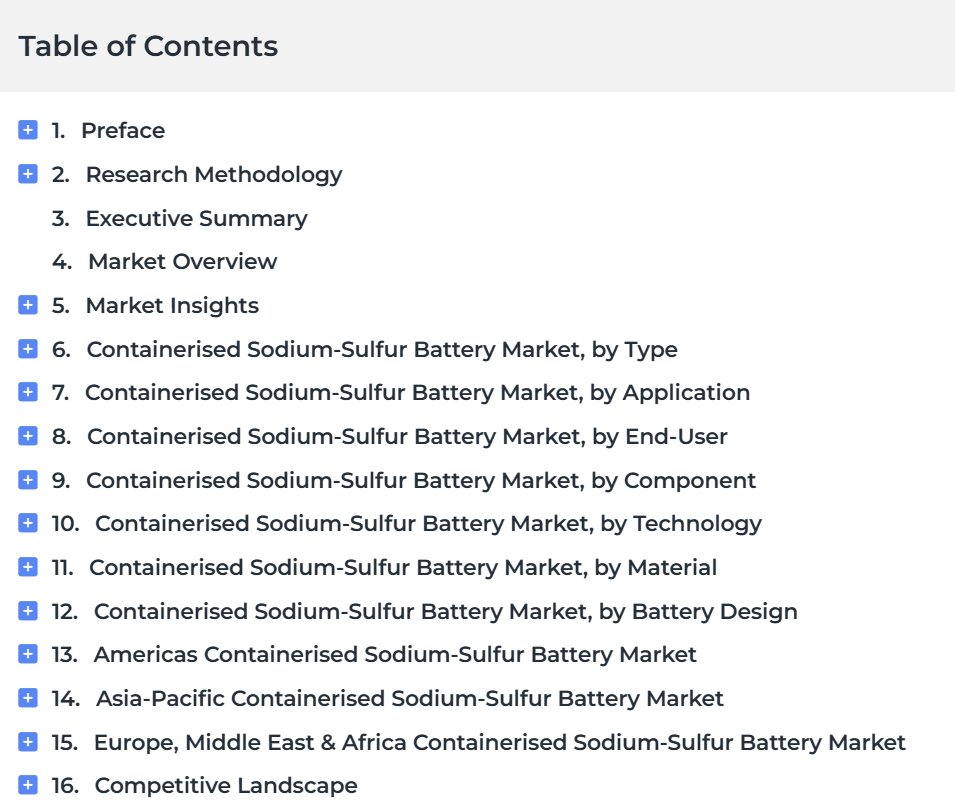Select the Competitive Landscape title text
The width and height of the screenshot is (955, 811).
point(226,785)
